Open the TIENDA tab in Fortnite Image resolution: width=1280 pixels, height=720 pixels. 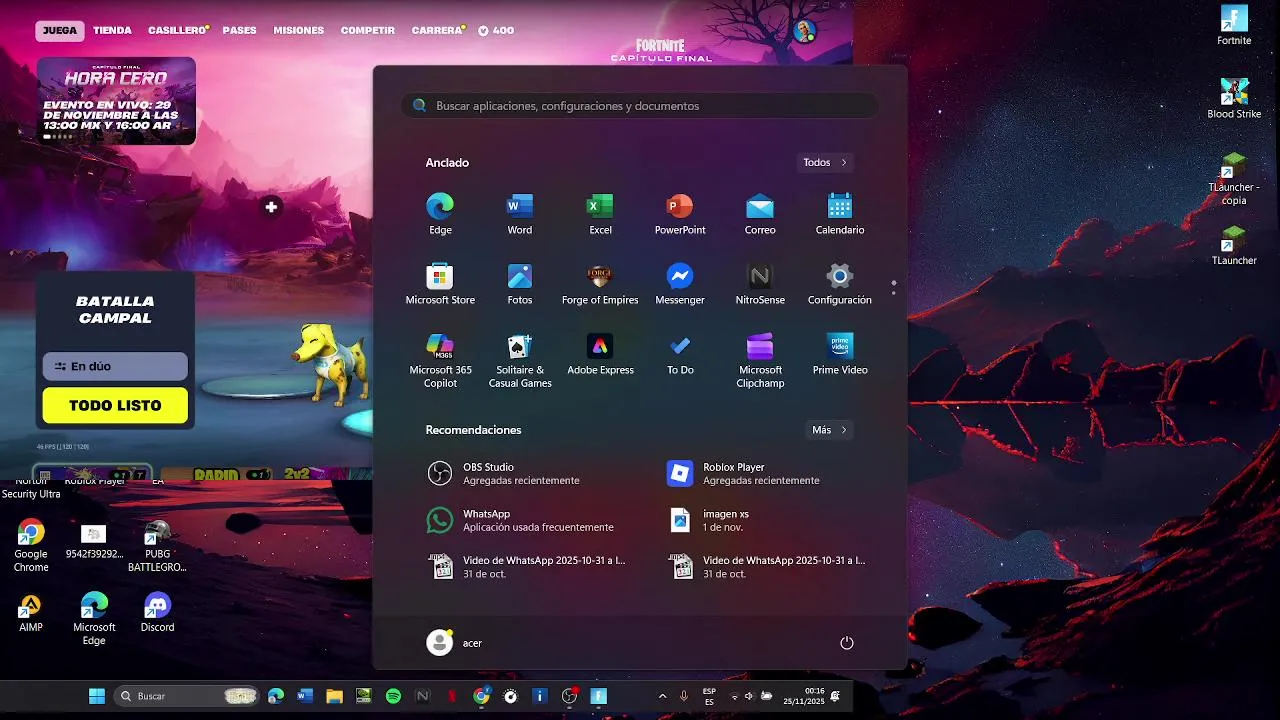(x=112, y=30)
